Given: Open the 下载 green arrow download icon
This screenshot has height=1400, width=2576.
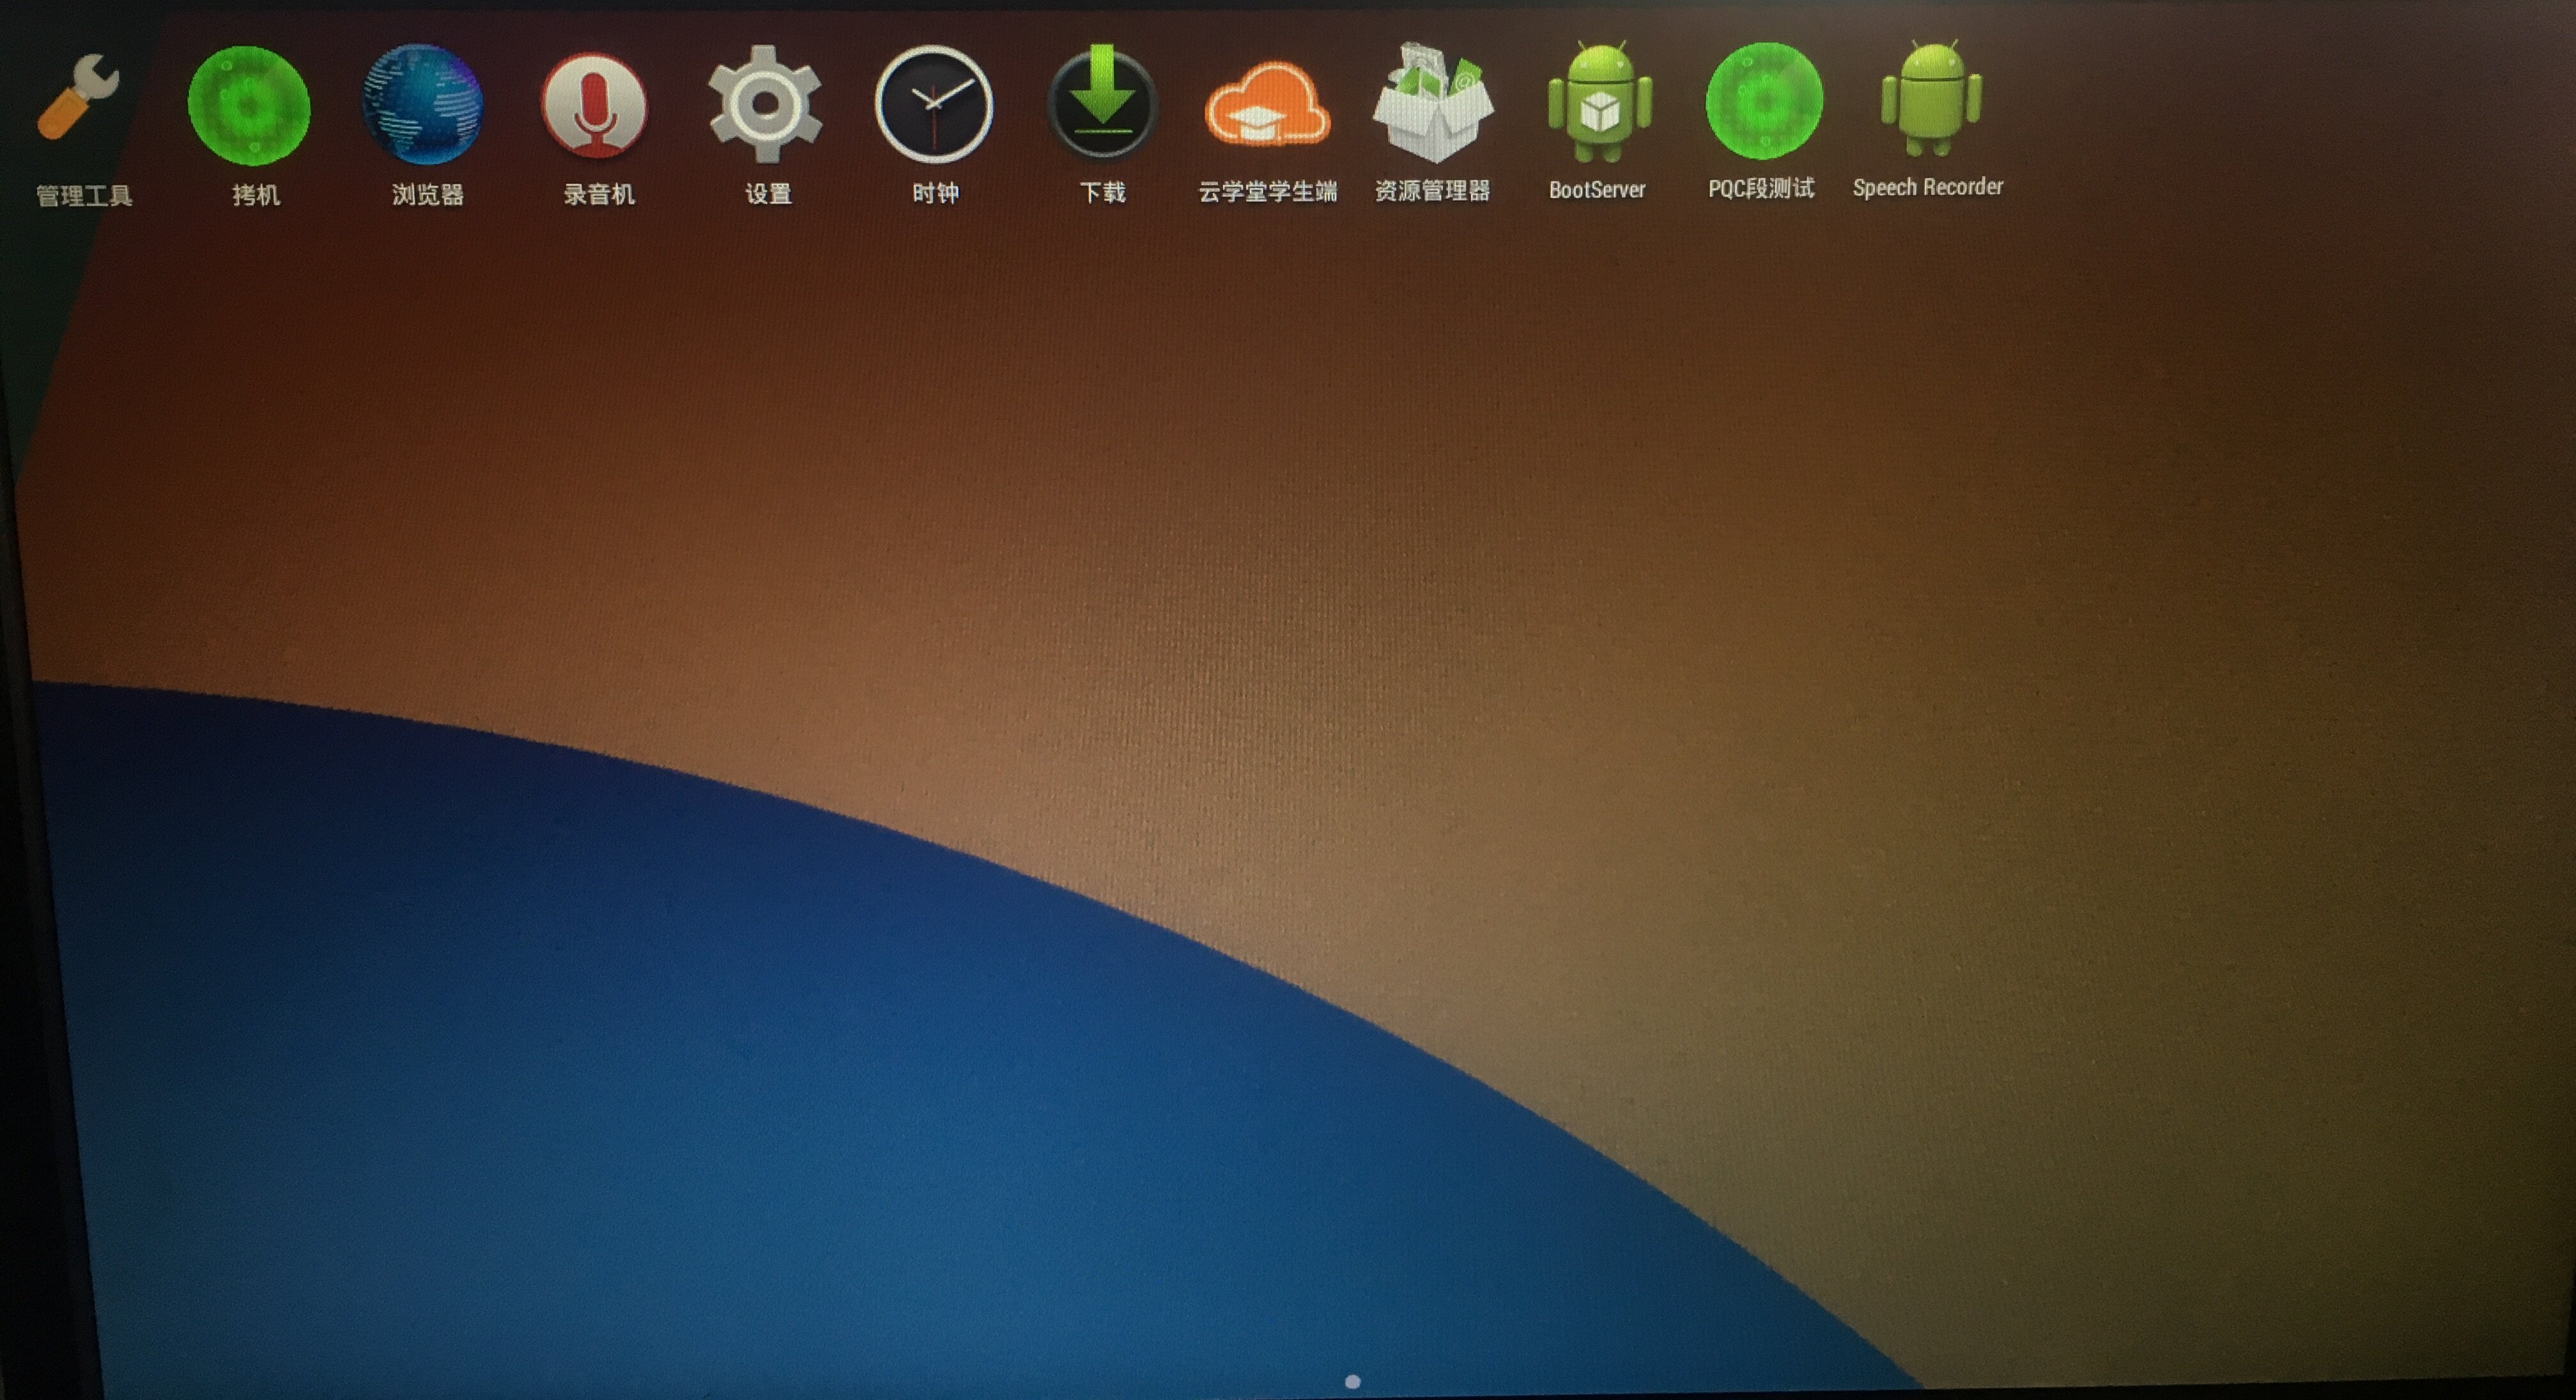Looking at the screenshot, I should 1103,104.
